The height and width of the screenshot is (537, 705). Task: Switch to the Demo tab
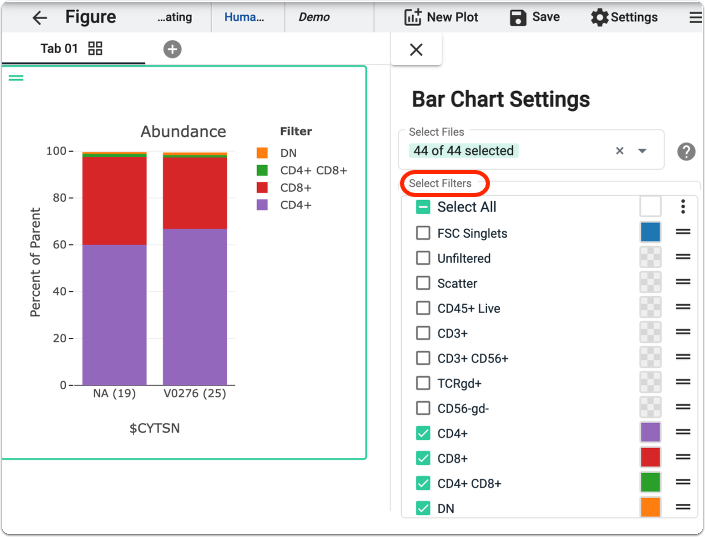click(314, 18)
